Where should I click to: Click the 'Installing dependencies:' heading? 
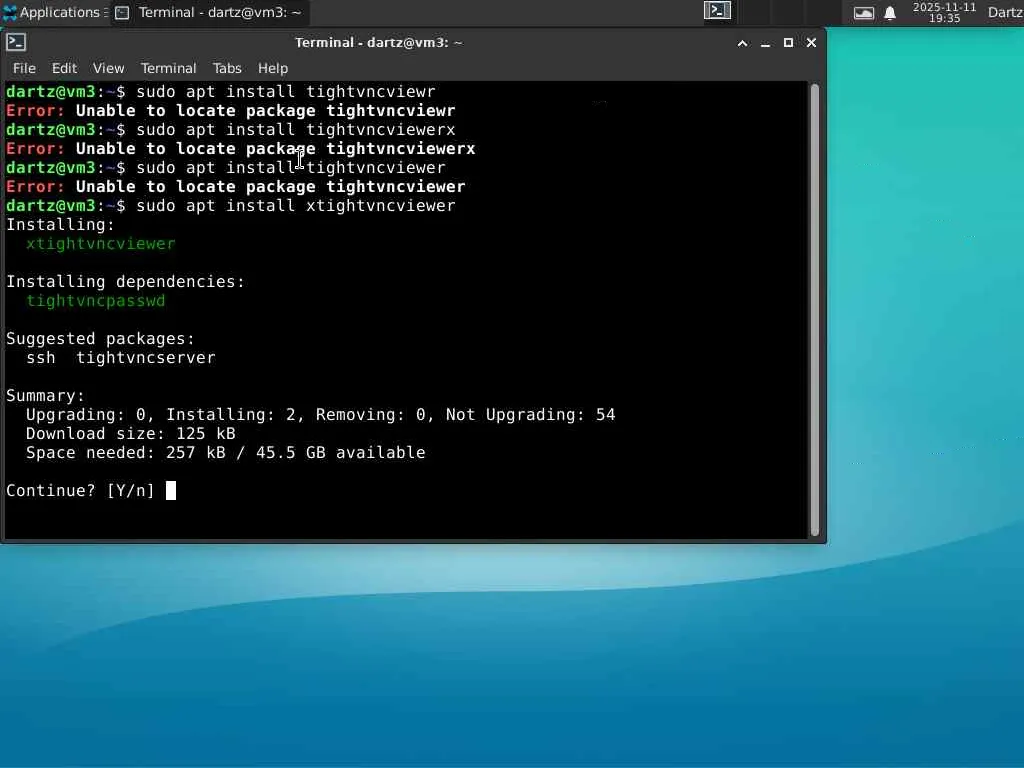125,281
